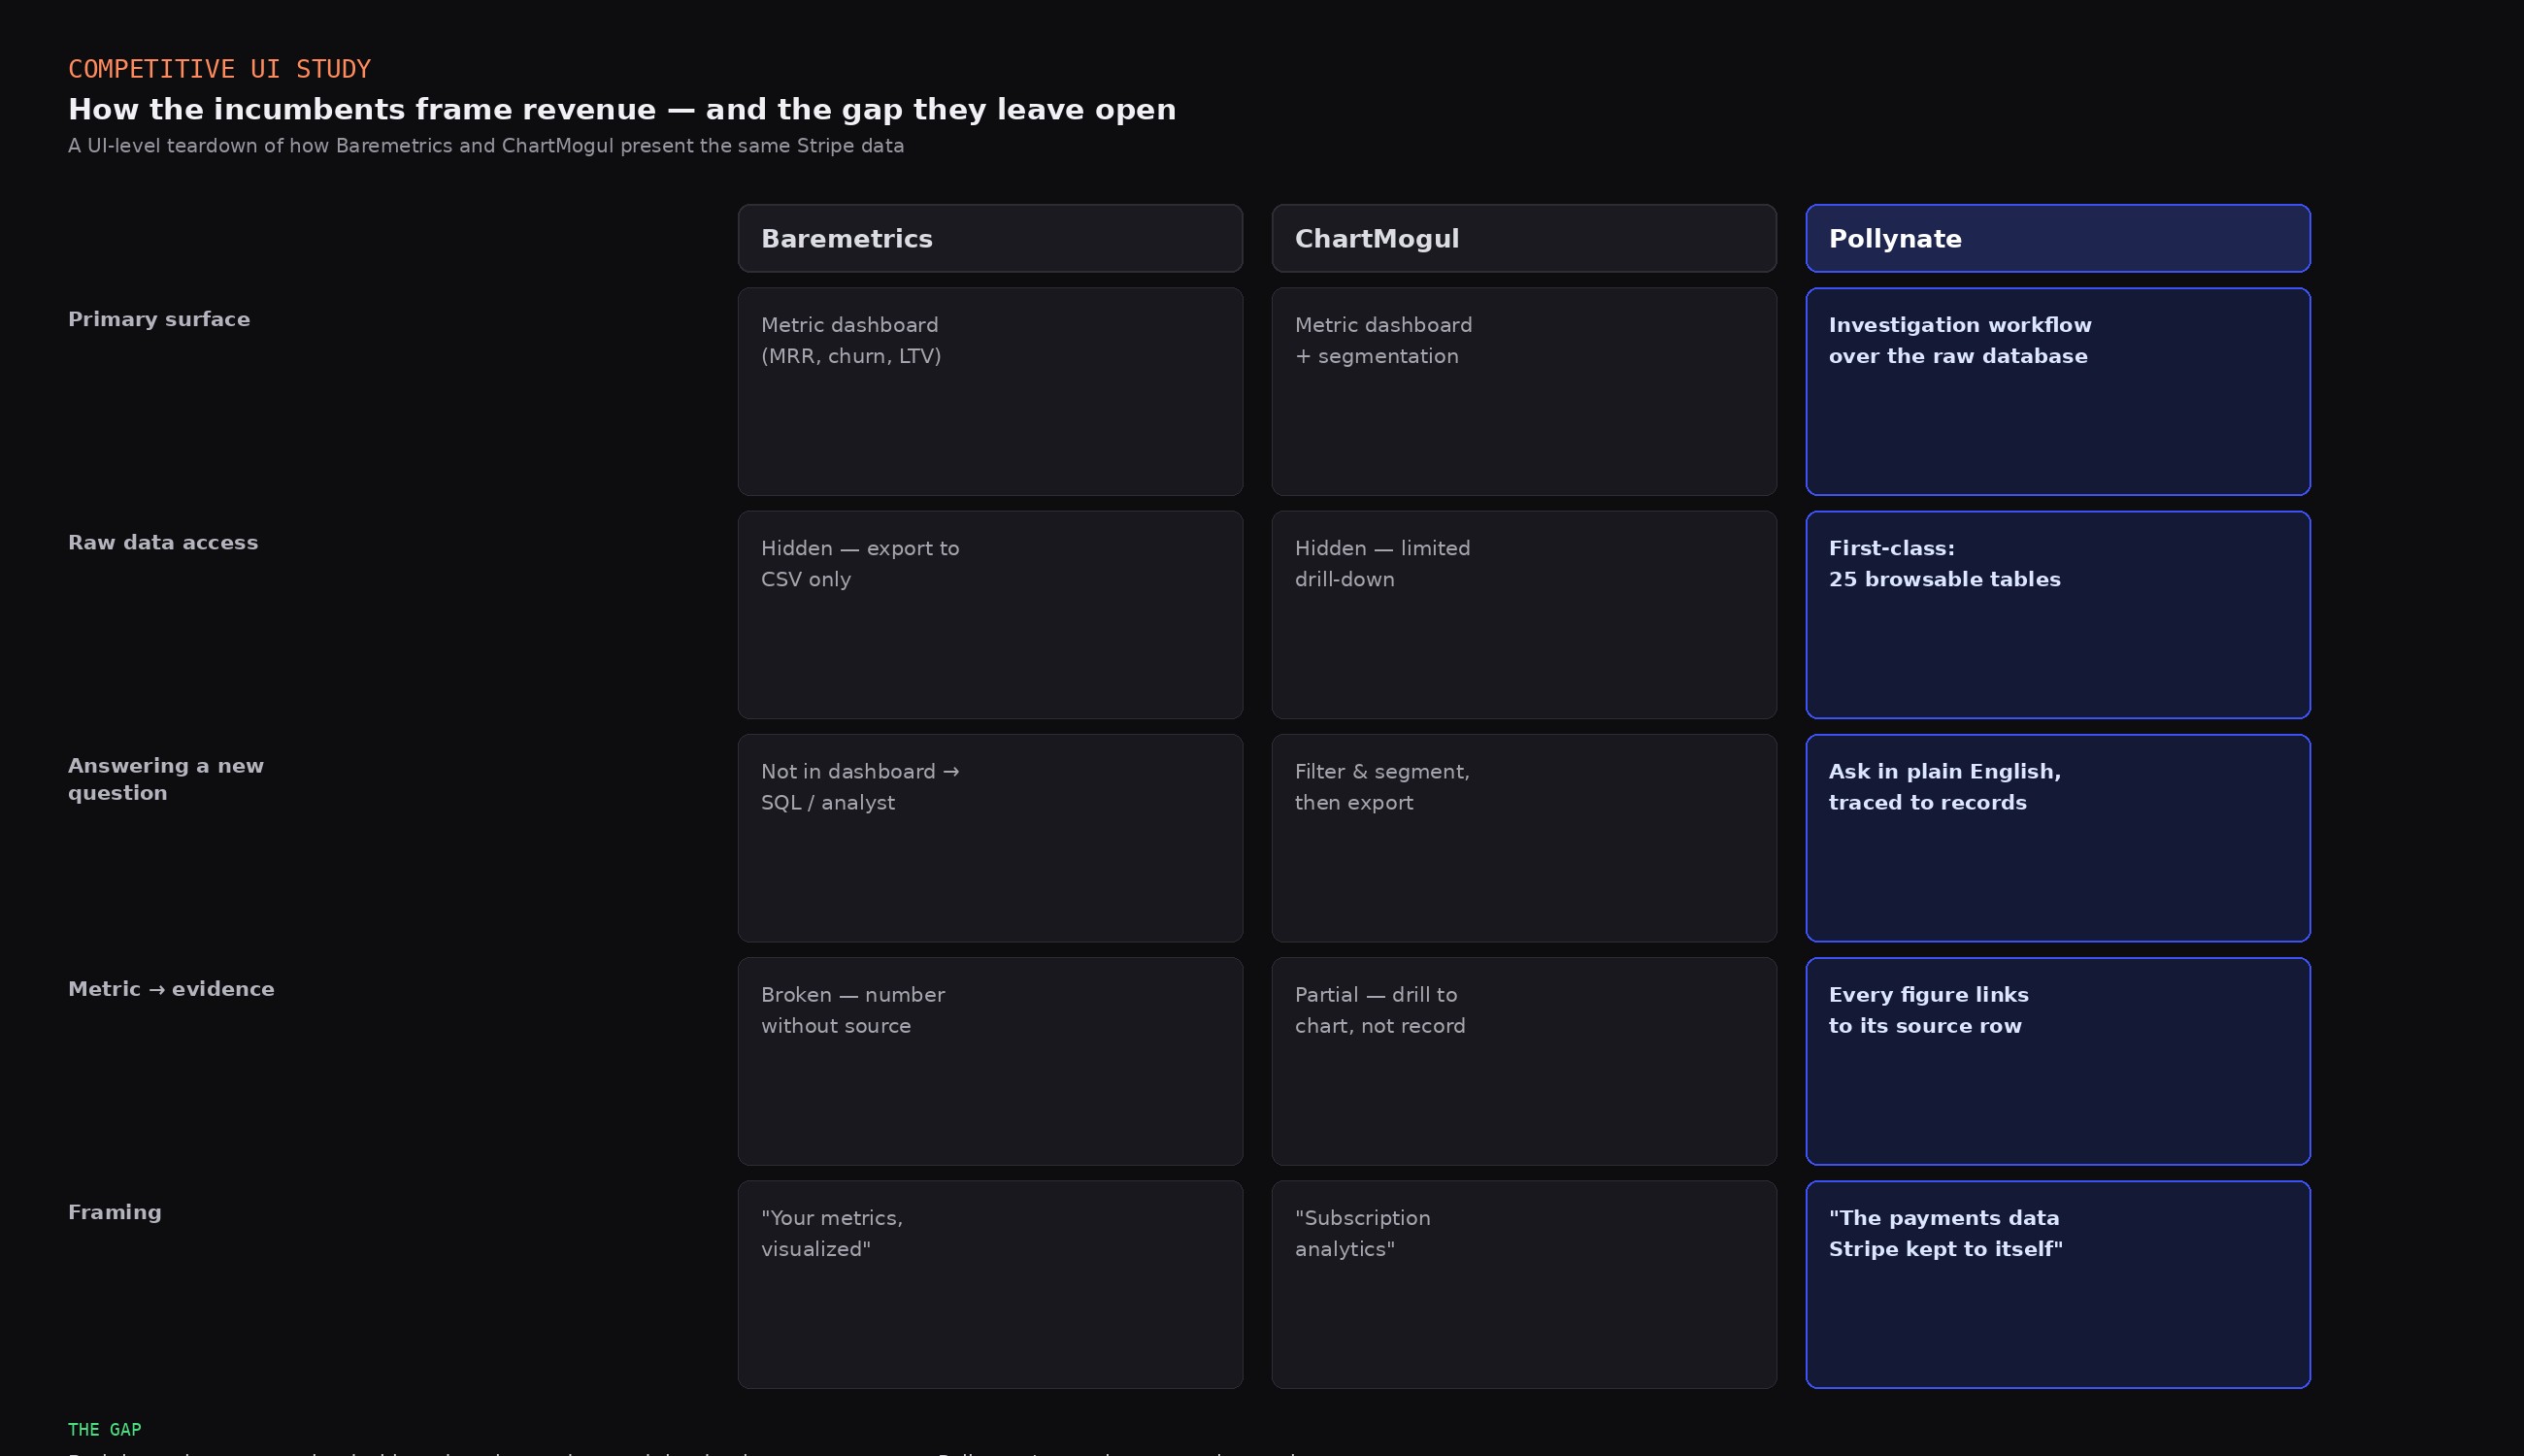The width and height of the screenshot is (2524, 1456).
Task: Click the 'First-class: 25 browsable tables' cell
Action: point(2058,614)
